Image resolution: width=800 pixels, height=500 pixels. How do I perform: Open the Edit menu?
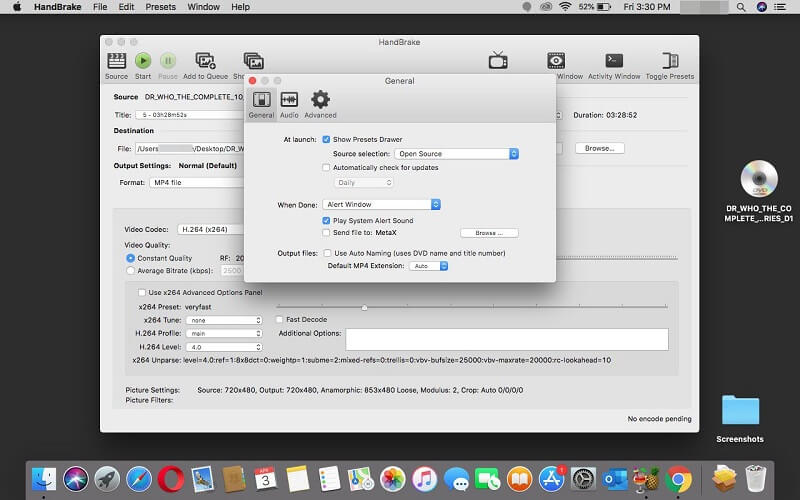click(126, 7)
